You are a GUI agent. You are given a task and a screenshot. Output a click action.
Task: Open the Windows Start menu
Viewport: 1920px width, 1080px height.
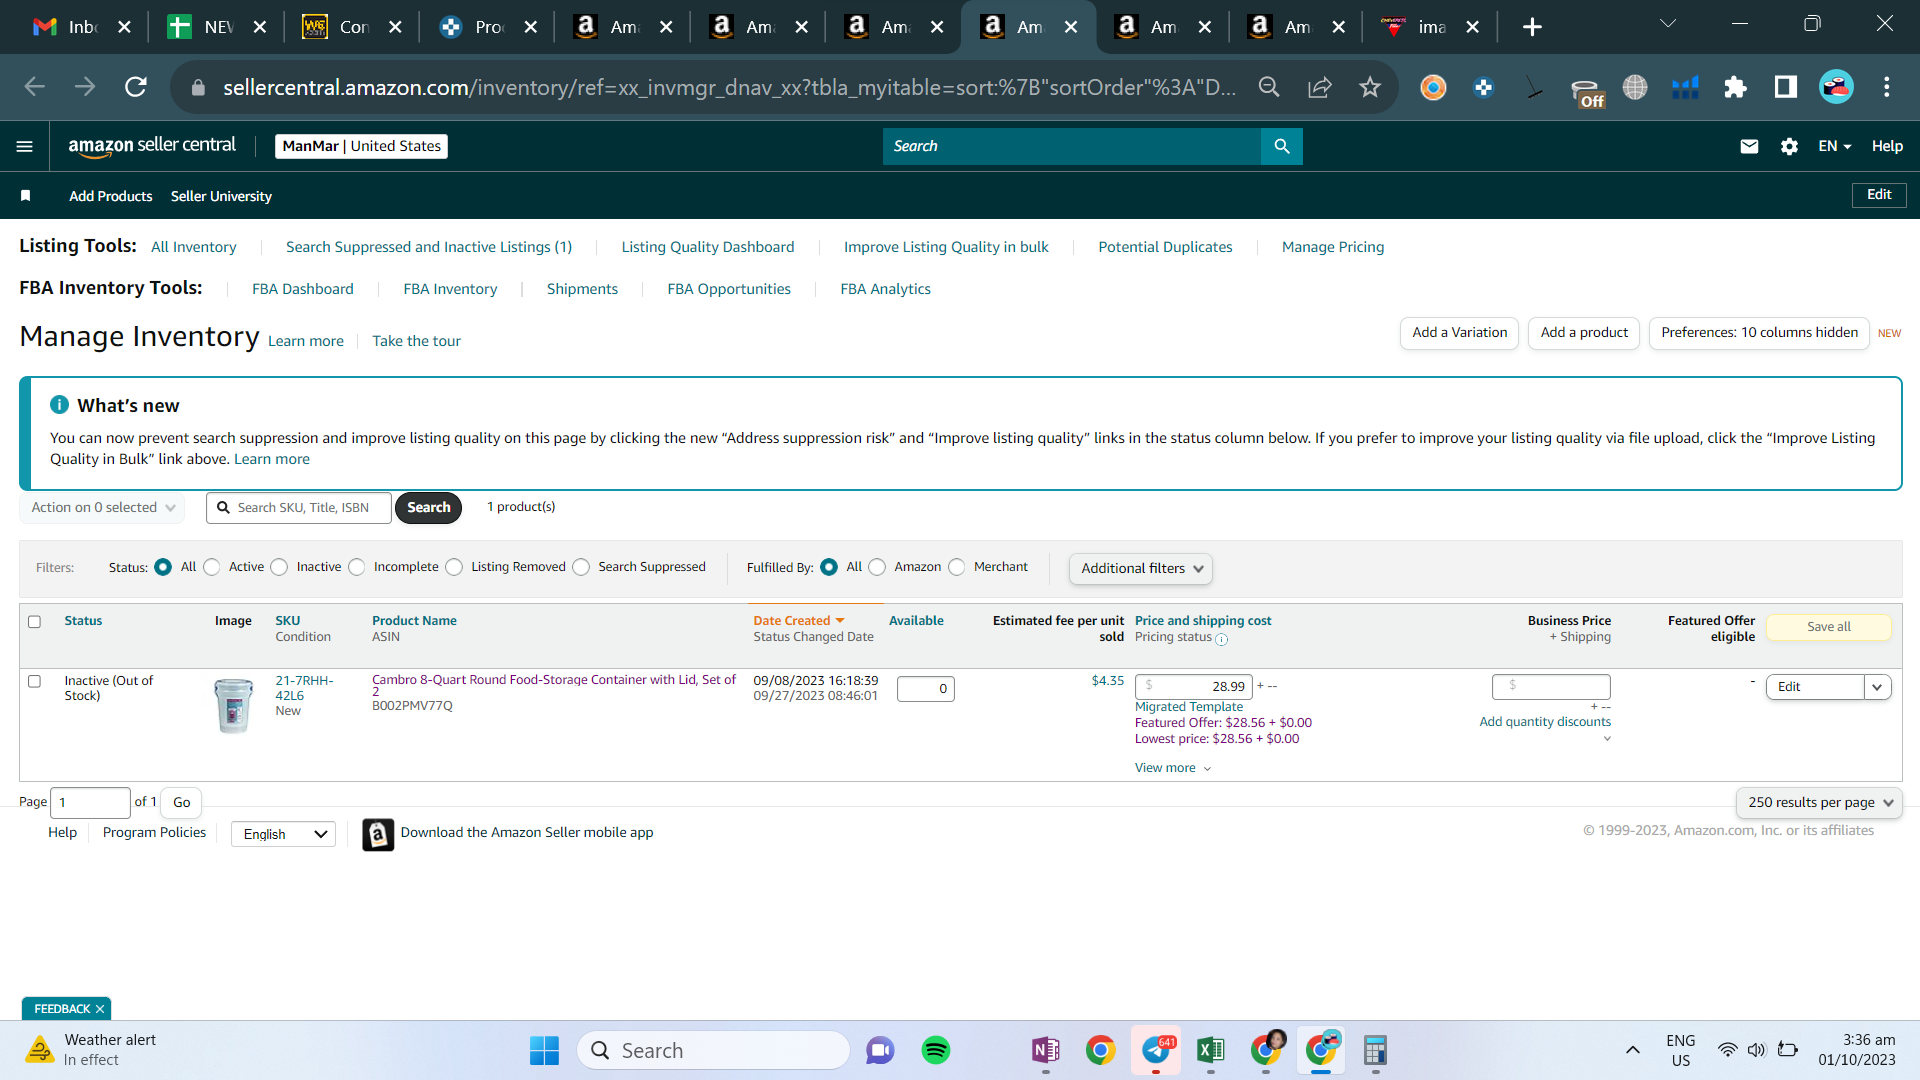(x=544, y=1050)
